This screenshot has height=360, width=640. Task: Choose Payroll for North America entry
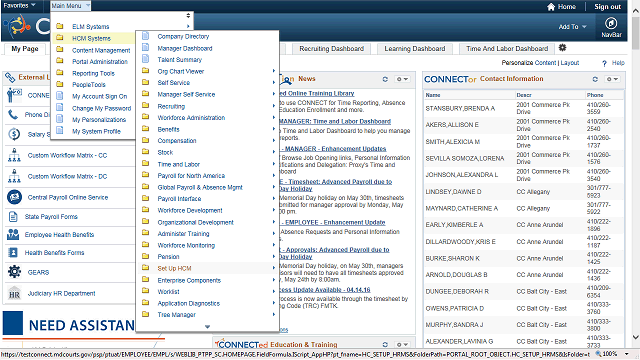pyautogui.click(x=191, y=176)
